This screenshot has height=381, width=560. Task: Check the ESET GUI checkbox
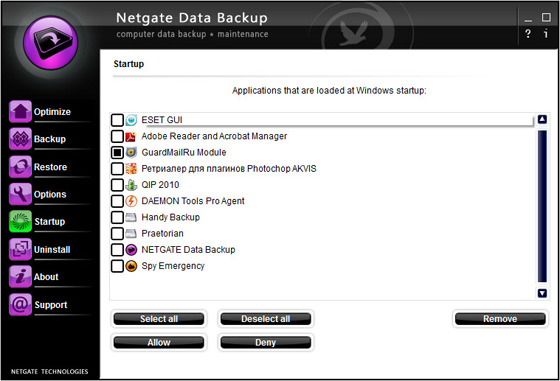pos(117,120)
